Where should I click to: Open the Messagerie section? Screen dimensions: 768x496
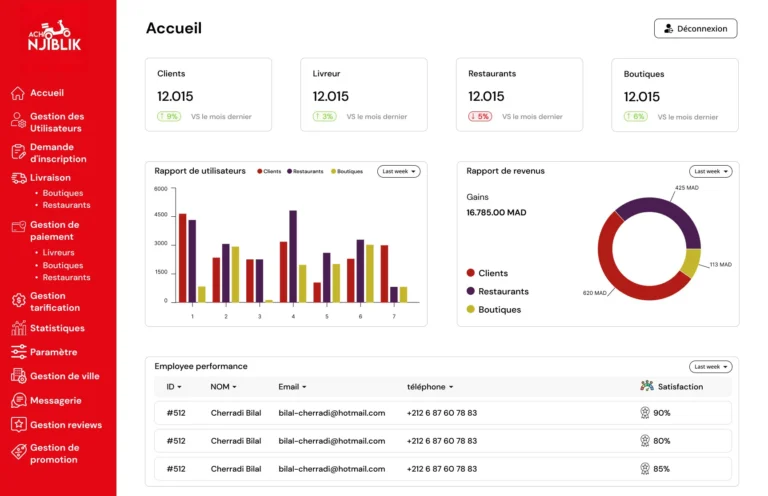coord(56,401)
